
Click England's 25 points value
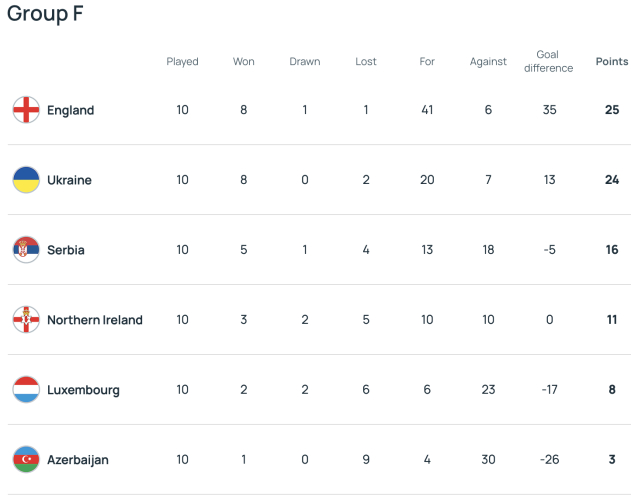(x=612, y=110)
